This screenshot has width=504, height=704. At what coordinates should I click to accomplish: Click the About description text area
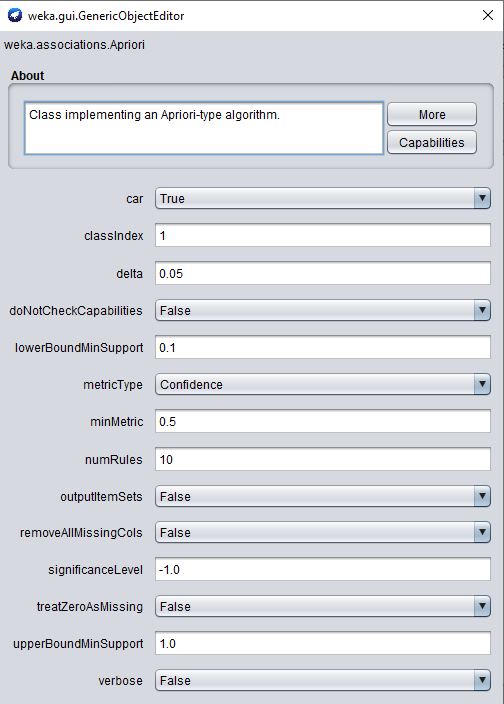[x=204, y=128]
